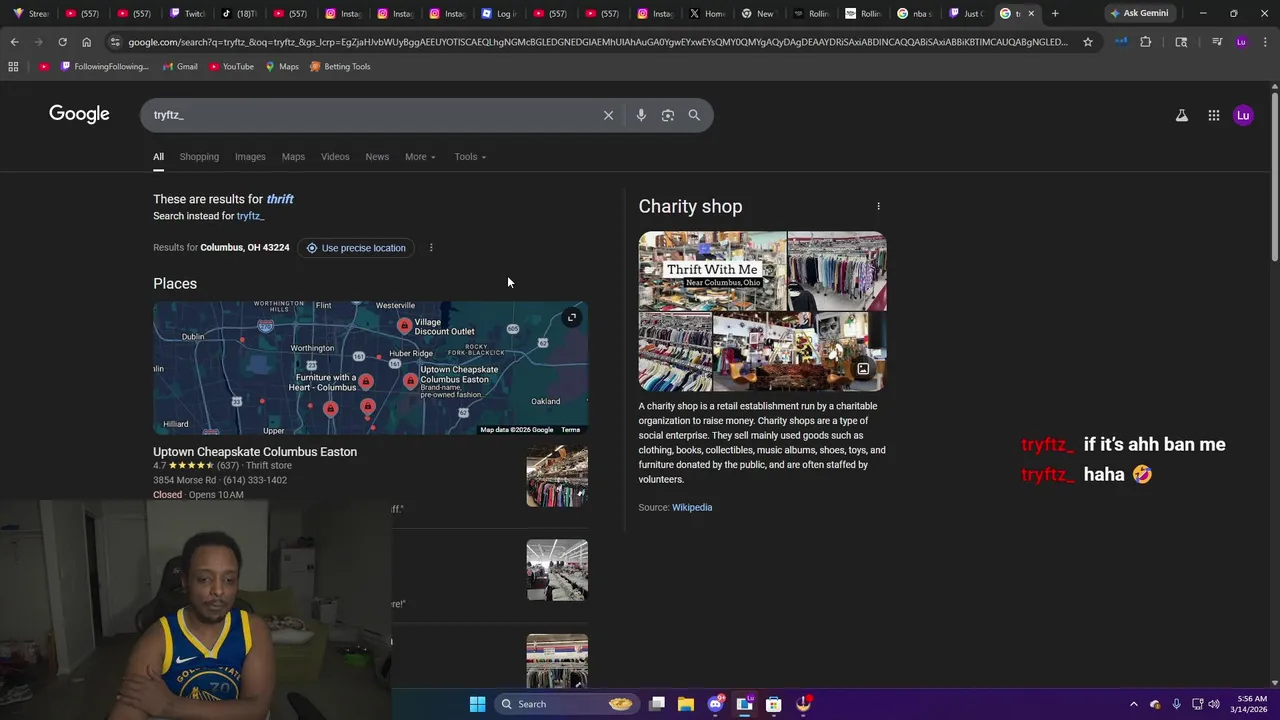Viewport: 1280px width, 720px height.
Task: Open more images icon on Charity shop photos
Action: (x=863, y=369)
